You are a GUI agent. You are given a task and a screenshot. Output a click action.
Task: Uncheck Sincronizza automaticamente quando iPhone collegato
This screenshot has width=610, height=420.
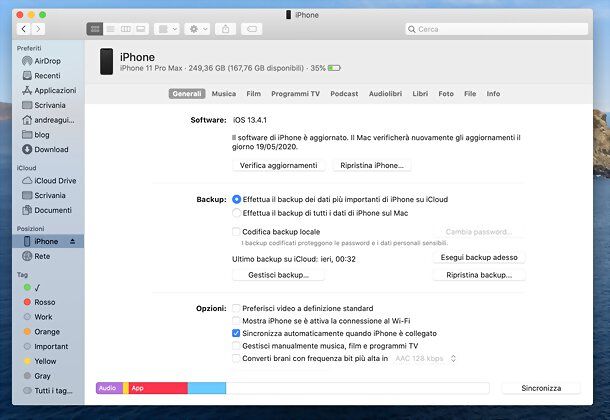(x=236, y=333)
